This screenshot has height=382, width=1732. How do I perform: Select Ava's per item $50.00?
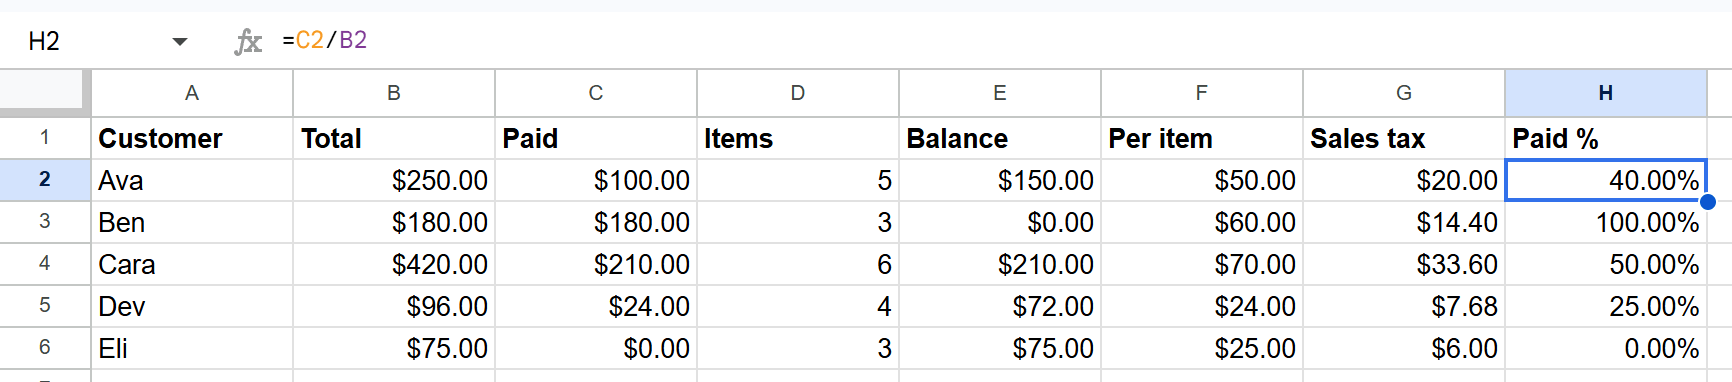[x=1202, y=180]
